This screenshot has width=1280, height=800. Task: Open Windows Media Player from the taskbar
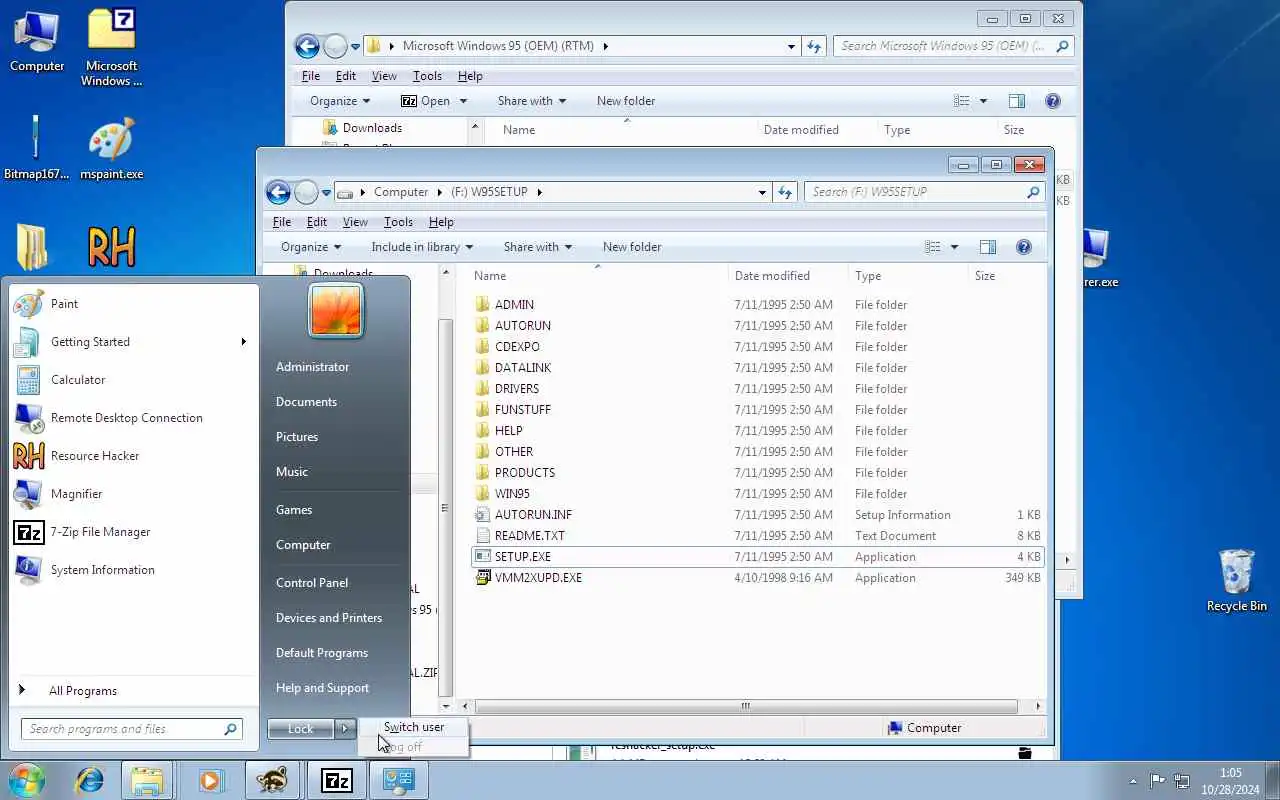click(x=210, y=780)
